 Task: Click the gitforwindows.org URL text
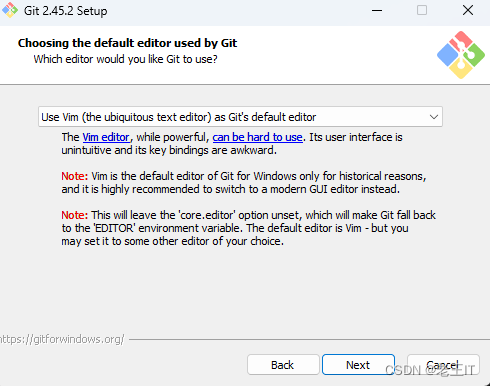click(x=62, y=339)
